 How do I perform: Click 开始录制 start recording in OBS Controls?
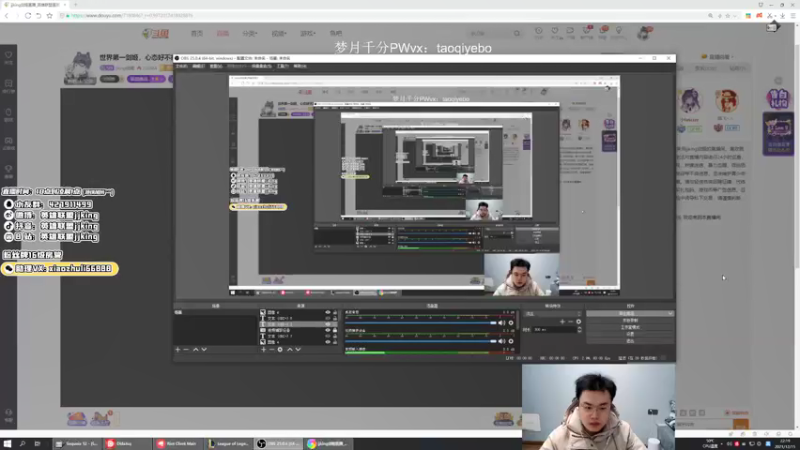click(631, 320)
